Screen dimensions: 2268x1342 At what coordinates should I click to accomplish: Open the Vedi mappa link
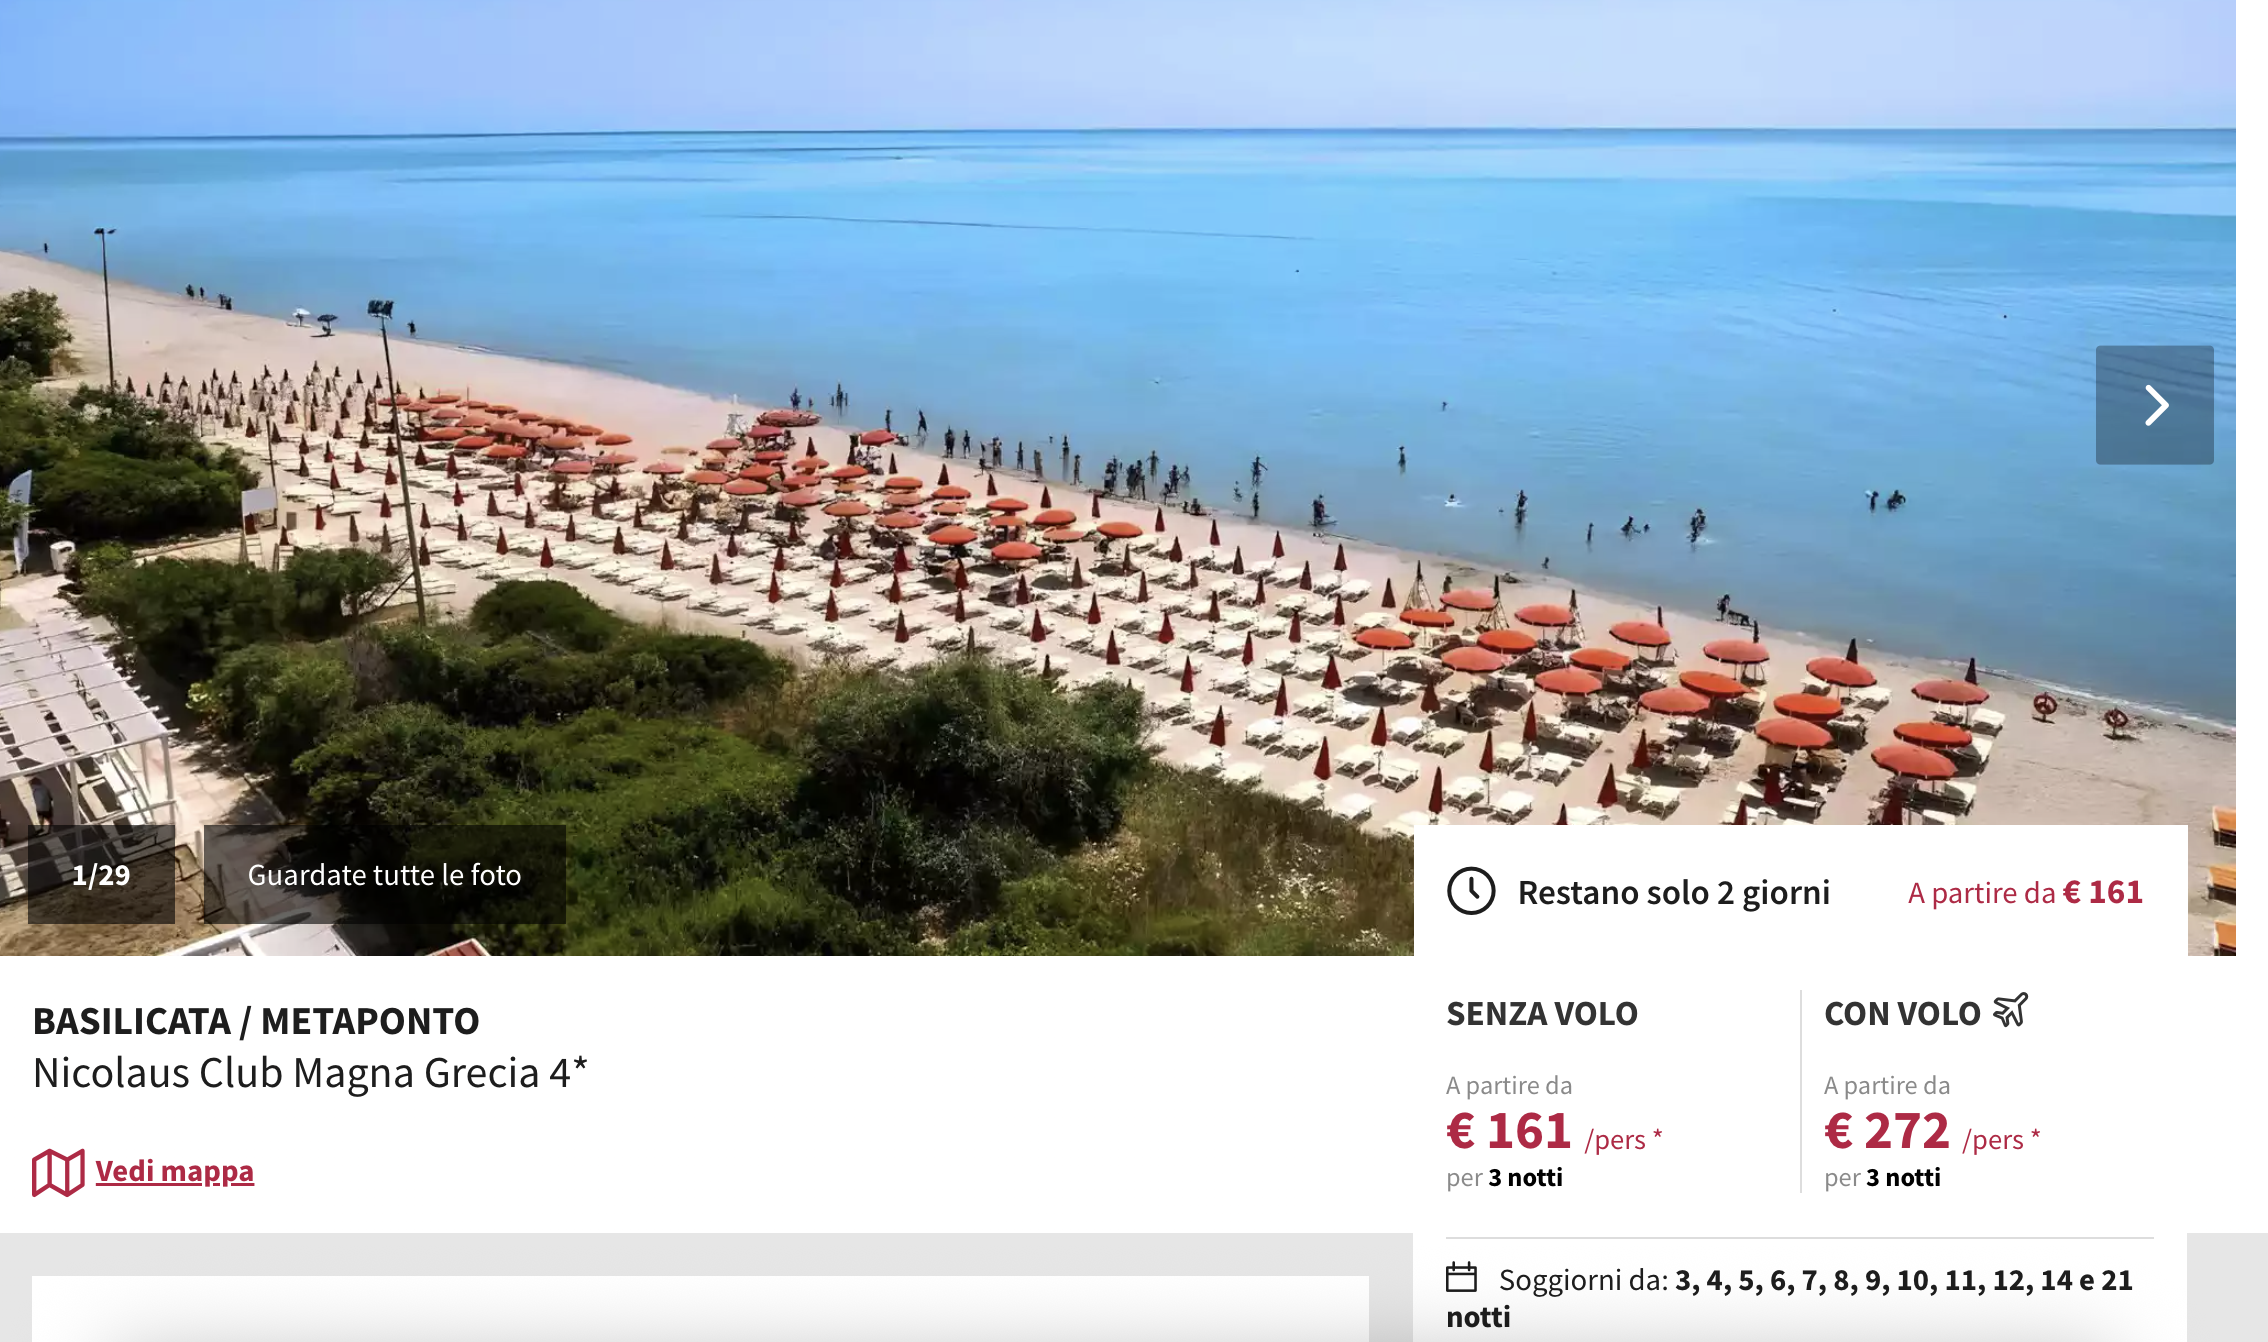click(x=174, y=1171)
